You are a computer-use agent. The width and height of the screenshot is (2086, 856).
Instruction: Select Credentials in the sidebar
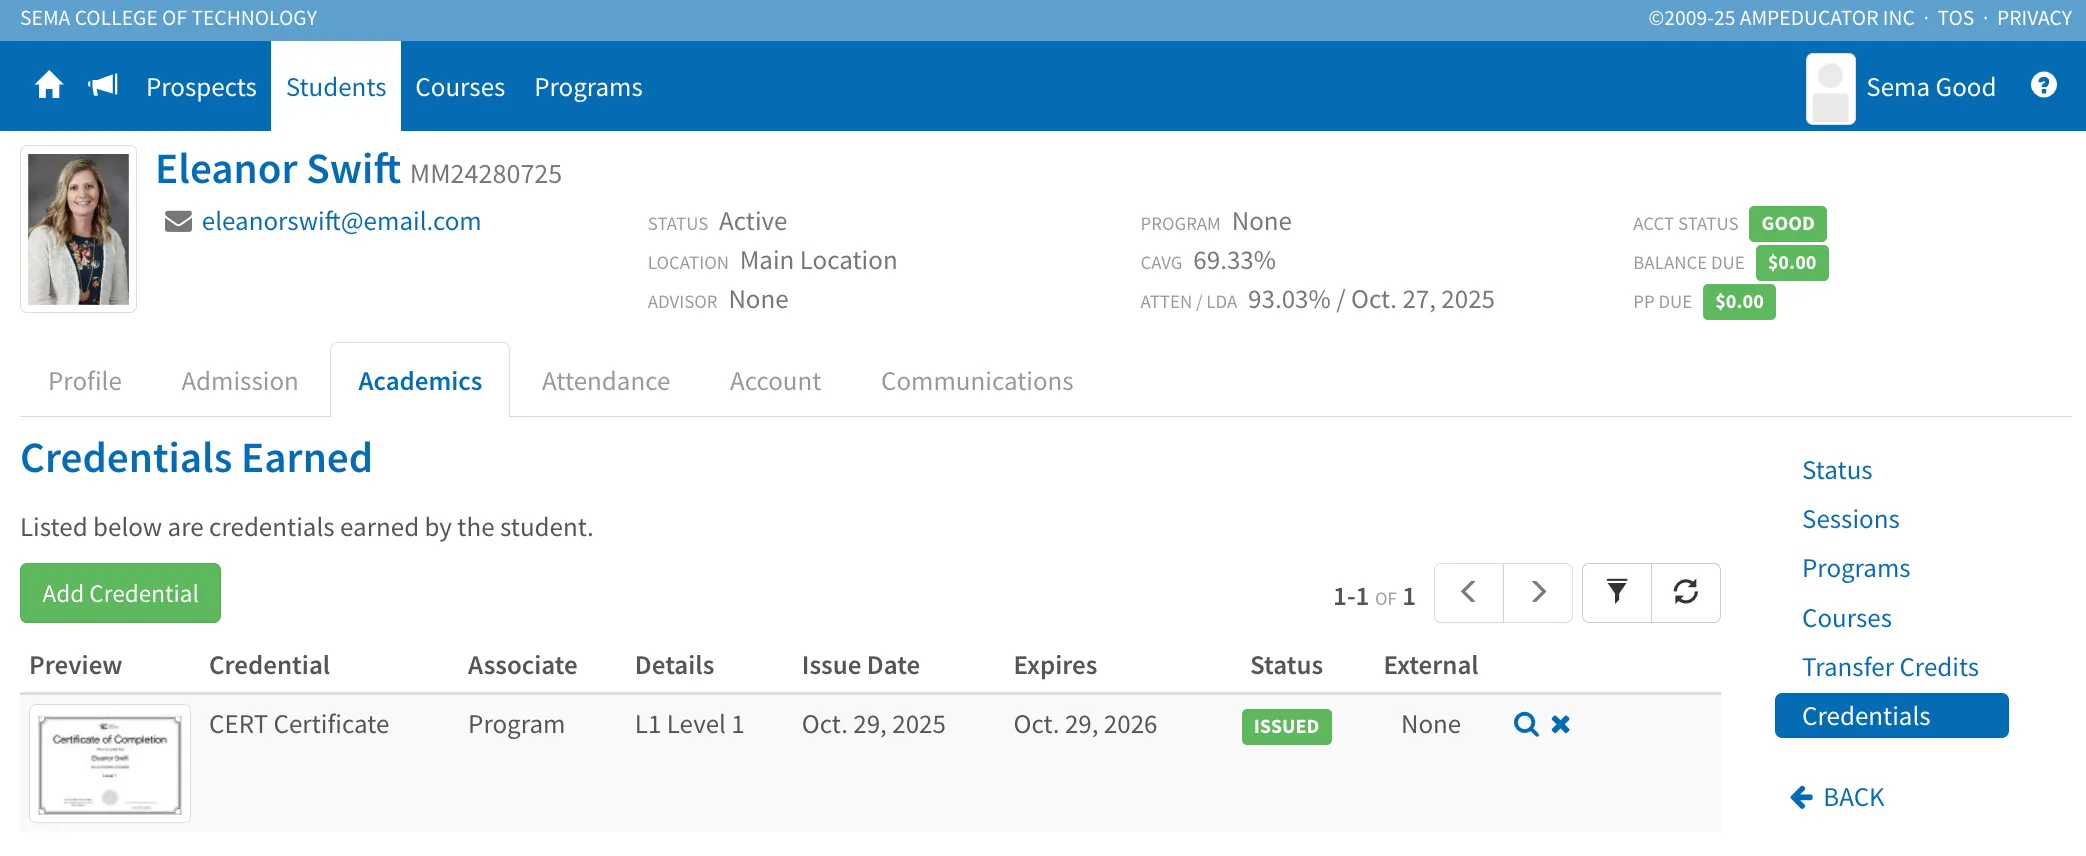[1892, 716]
